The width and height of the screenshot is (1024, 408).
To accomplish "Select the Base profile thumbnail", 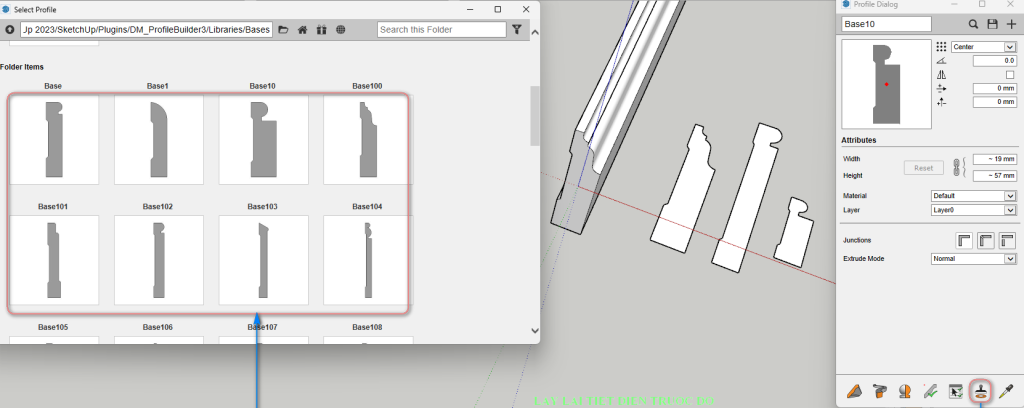I will [54, 140].
